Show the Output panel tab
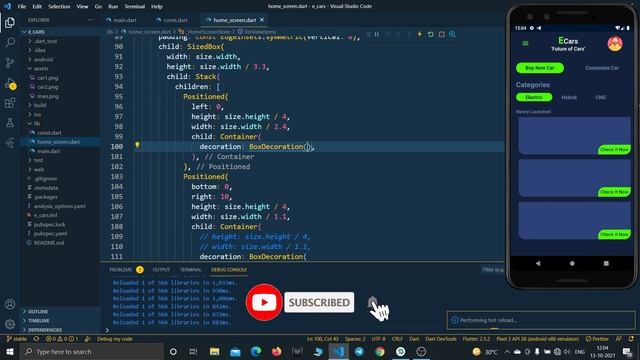The width and height of the screenshot is (640, 360). (161, 270)
